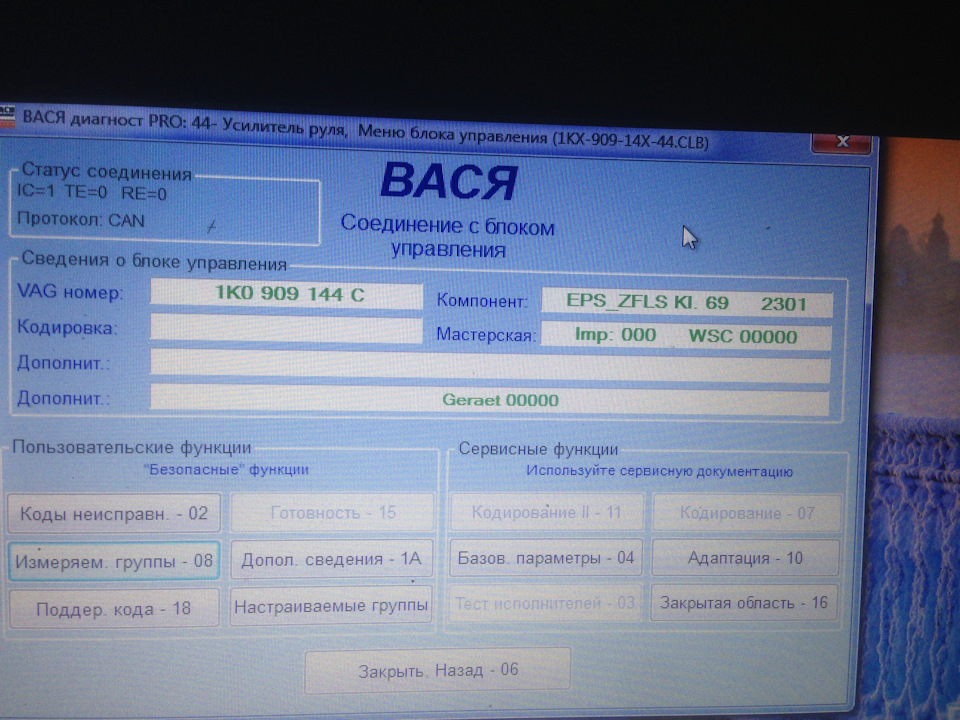
Task: Open Базов. параметры - 04
Action: click(546, 558)
